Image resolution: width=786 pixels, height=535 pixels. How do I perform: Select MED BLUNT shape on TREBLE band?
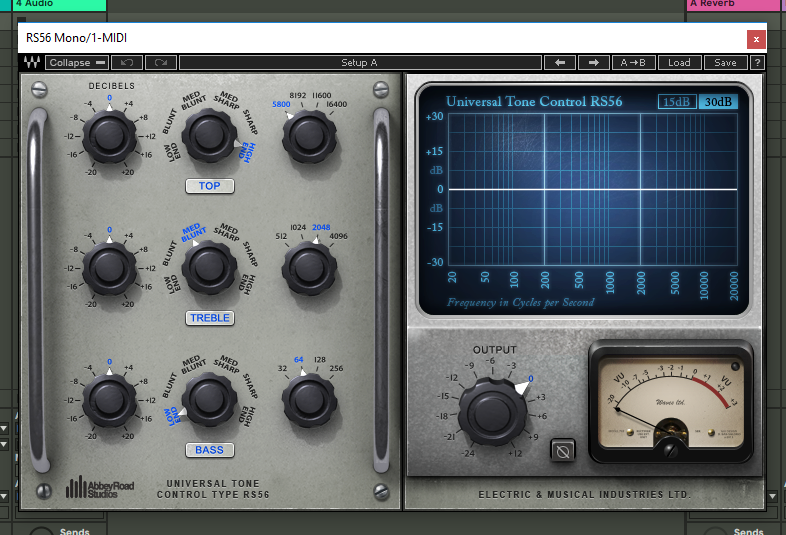193,232
